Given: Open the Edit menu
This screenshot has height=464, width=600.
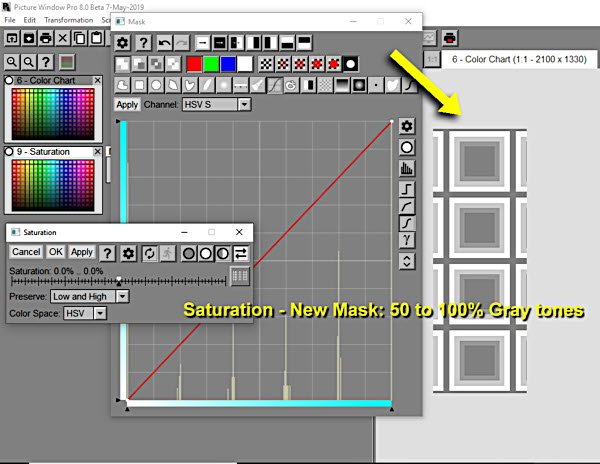Looking at the screenshot, I should (30, 20).
